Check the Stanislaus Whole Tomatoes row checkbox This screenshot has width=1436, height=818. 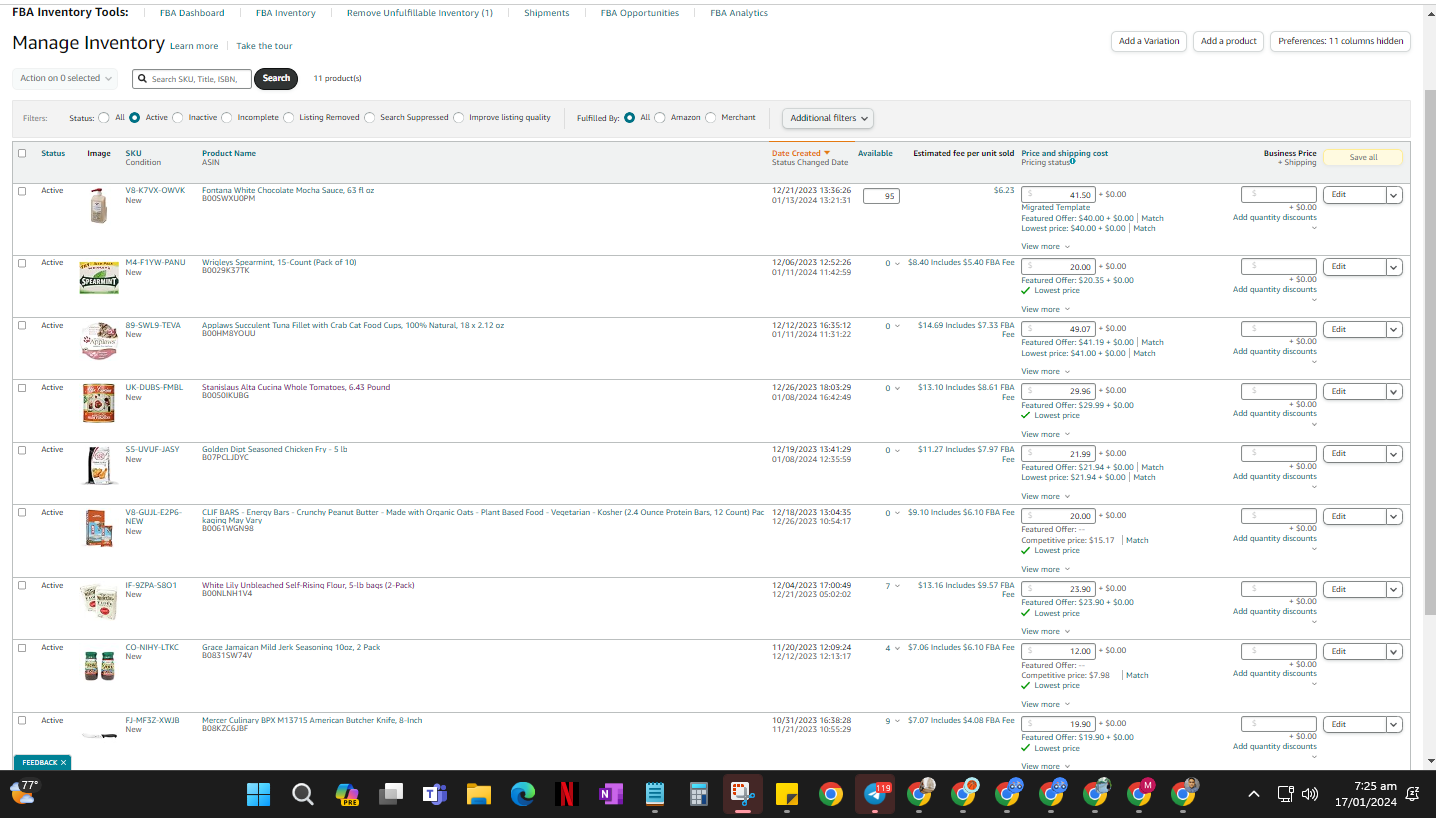coord(22,387)
